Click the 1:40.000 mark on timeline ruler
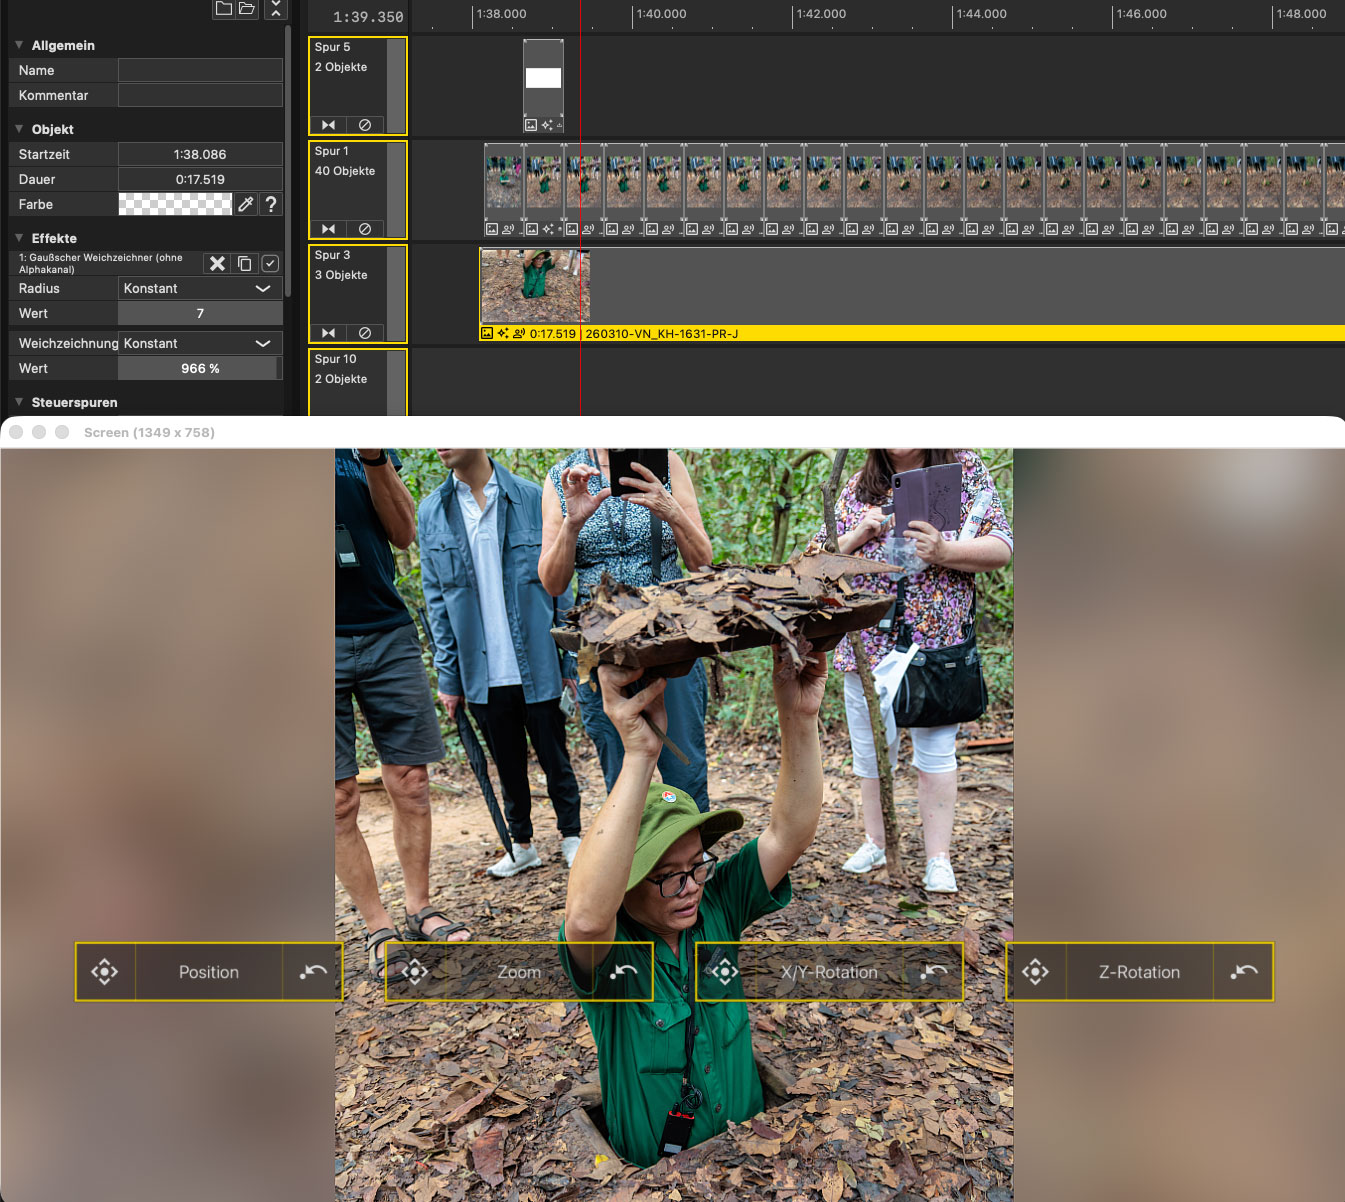 (660, 14)
